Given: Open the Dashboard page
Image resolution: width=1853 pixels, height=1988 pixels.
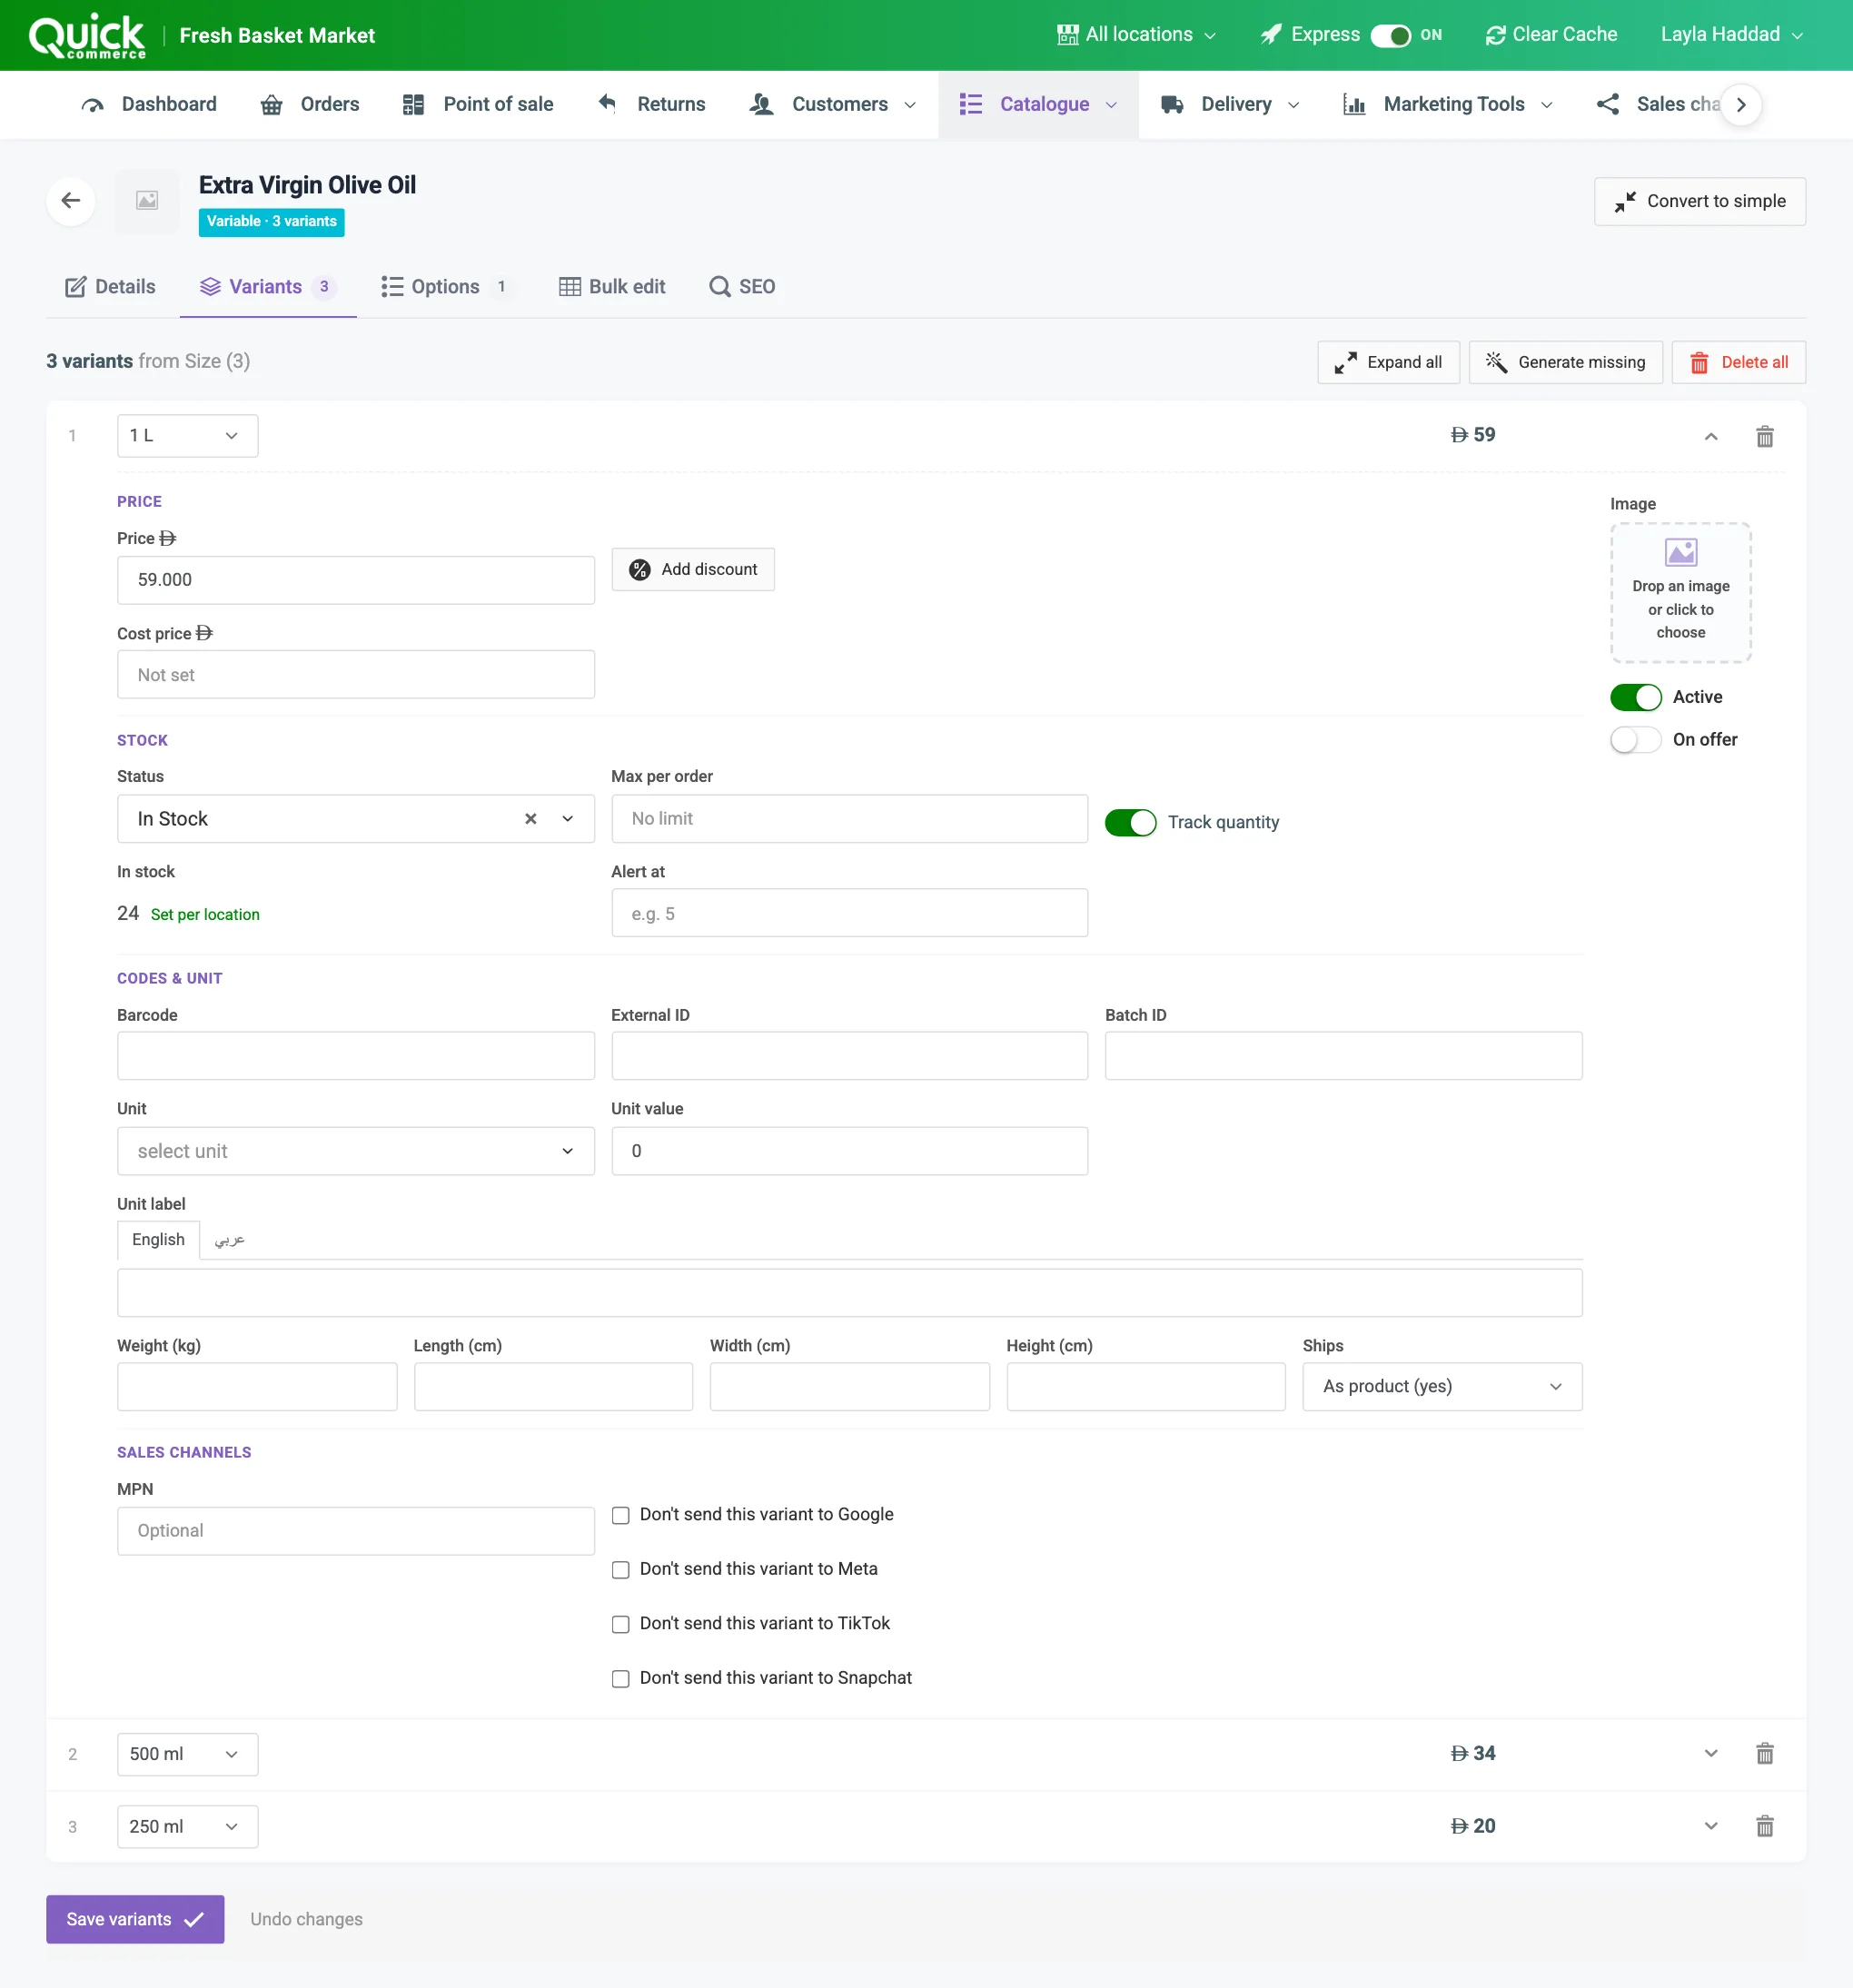Looking at the screenshot, I should click(149, 104).
